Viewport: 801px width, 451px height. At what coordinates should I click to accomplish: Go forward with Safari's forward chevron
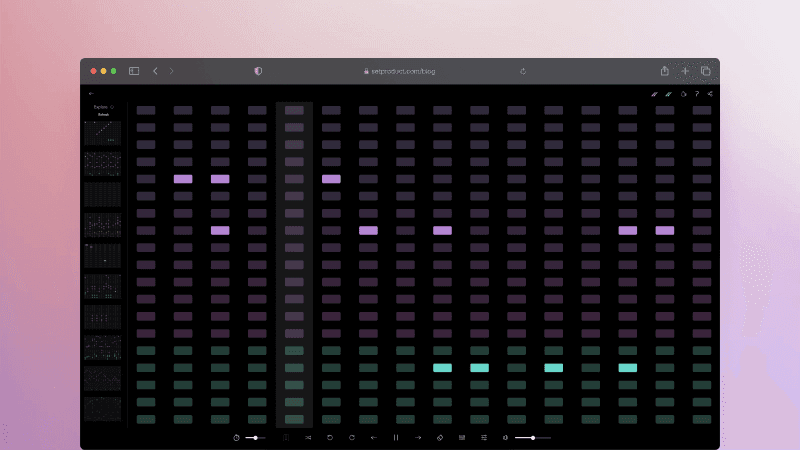(x=172, y=71)
